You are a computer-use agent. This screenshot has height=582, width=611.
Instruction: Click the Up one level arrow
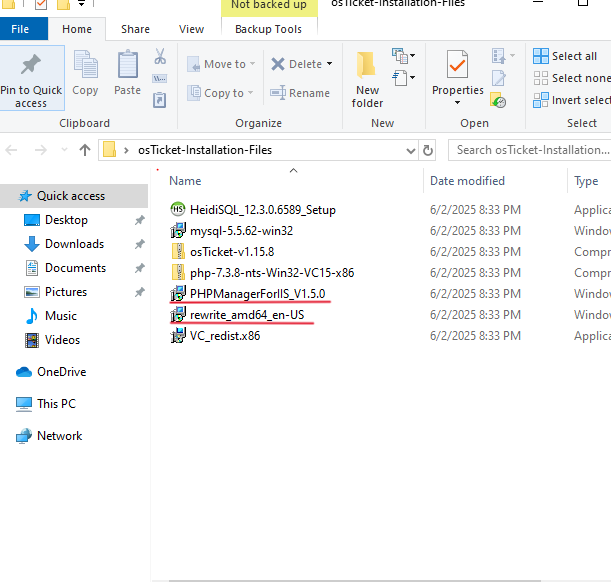pyautogui.click(x=85, y=150)
